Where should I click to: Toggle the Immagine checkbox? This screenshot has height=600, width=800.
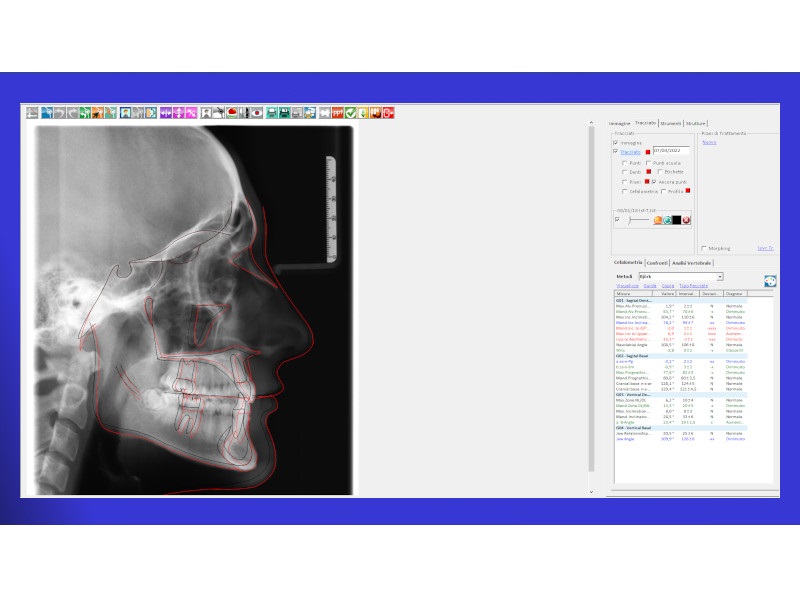[616, 143]
